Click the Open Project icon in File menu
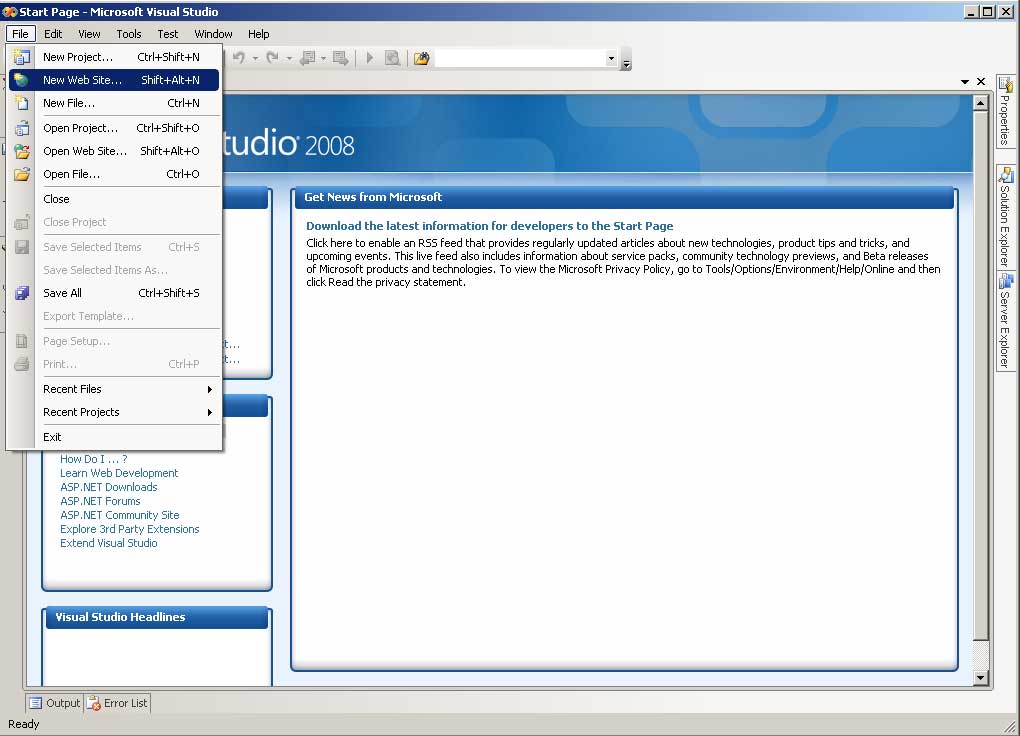This screenshot has height=736, width=1020. [x=21, y=128]
